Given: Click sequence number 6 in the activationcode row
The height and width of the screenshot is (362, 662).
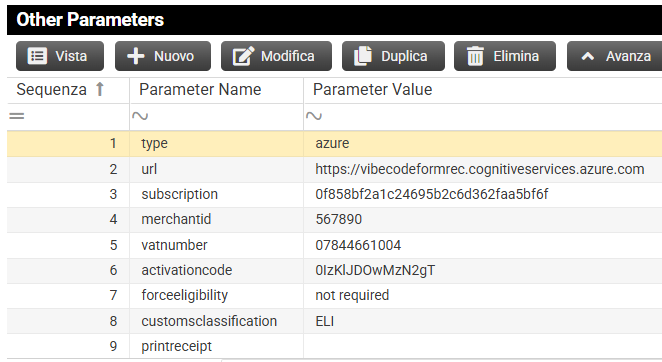Looking at the screenshot, I should [113, 270].
